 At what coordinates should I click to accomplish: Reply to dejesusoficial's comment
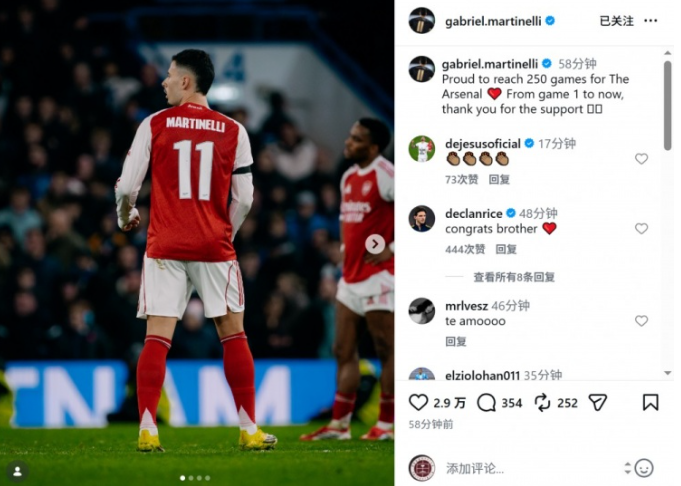(499, 179)
